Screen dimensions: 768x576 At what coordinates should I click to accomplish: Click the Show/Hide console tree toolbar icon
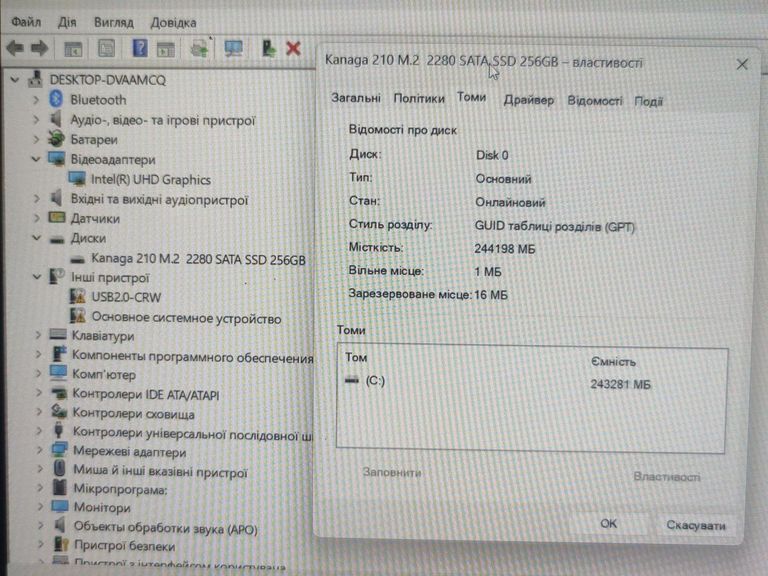point(73,48)
